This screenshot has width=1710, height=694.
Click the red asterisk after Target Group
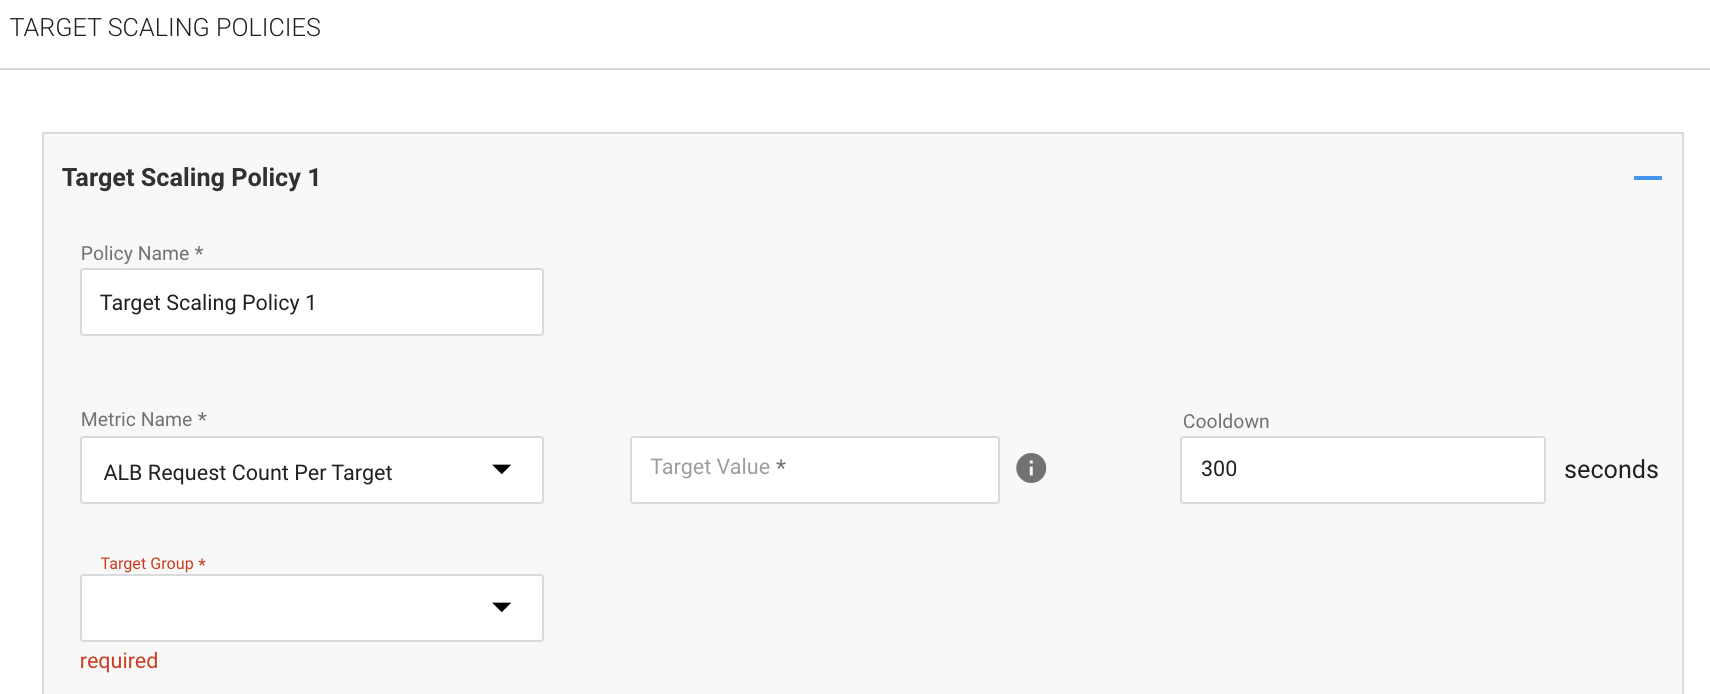(202, 563)
